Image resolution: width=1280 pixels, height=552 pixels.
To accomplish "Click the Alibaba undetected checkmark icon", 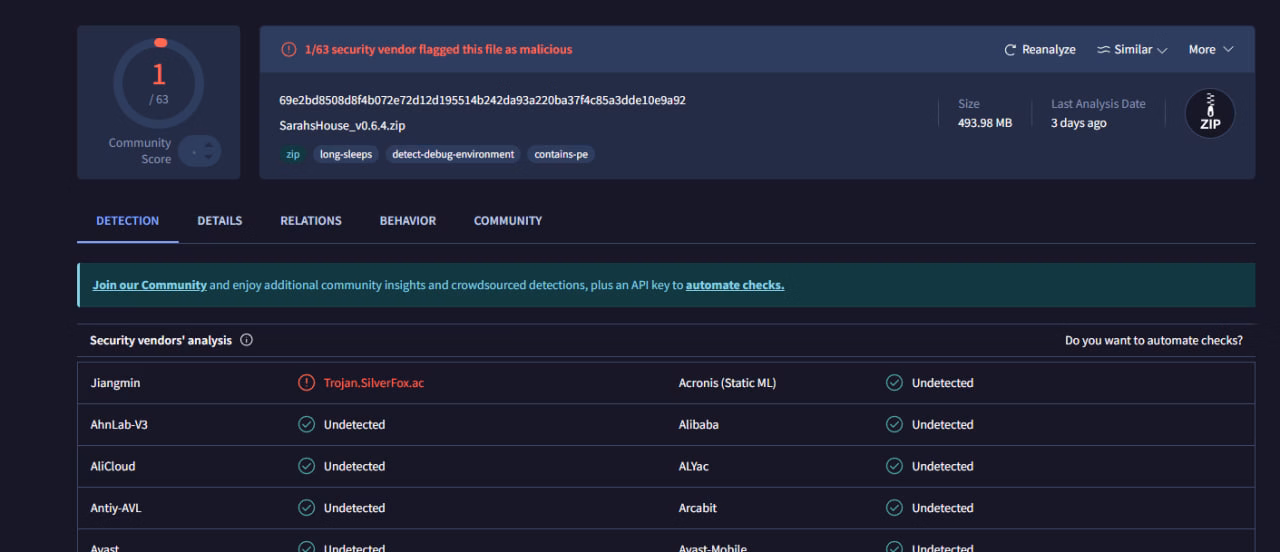I will coord(894,425).
